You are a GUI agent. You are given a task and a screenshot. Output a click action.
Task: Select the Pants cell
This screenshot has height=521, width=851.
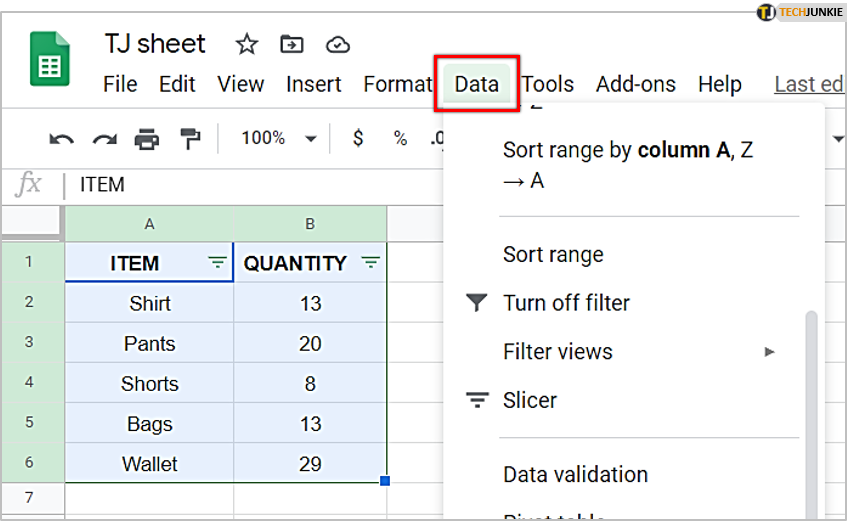pos(149,343)
